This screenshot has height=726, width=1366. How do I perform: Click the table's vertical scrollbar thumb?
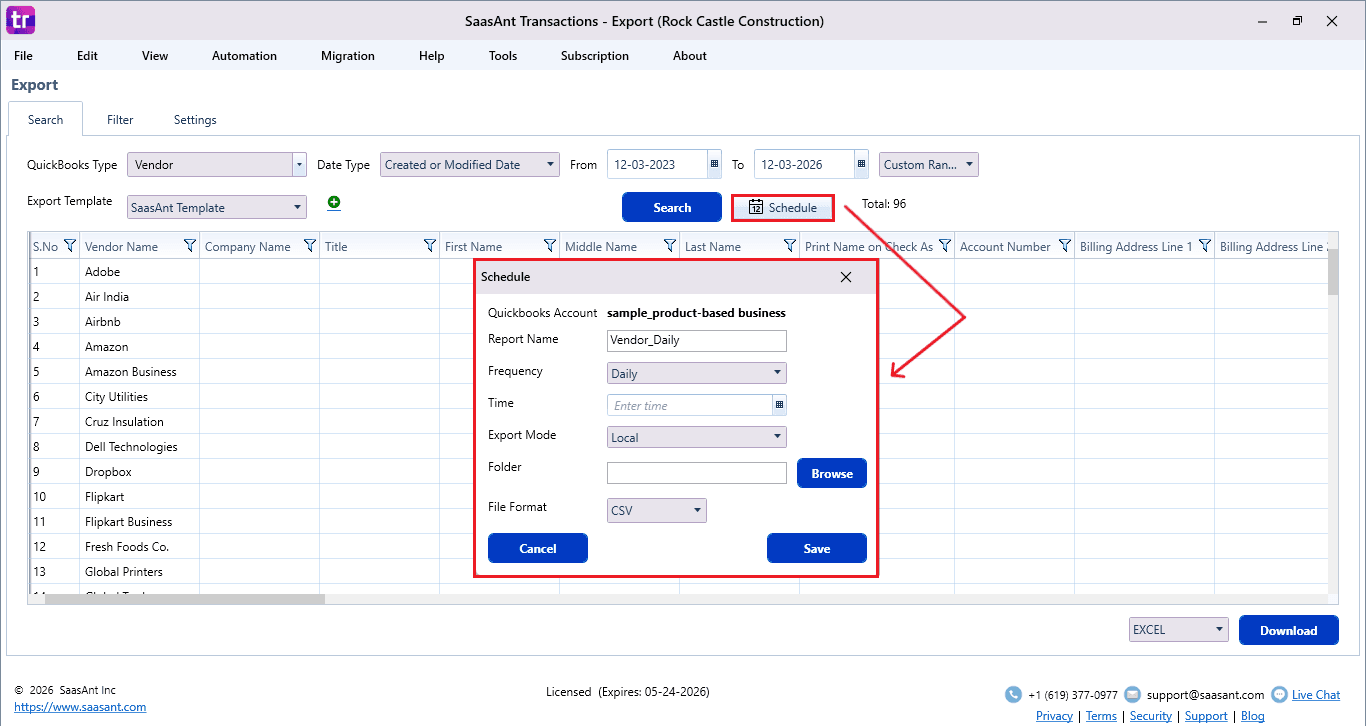point(1332,272)
